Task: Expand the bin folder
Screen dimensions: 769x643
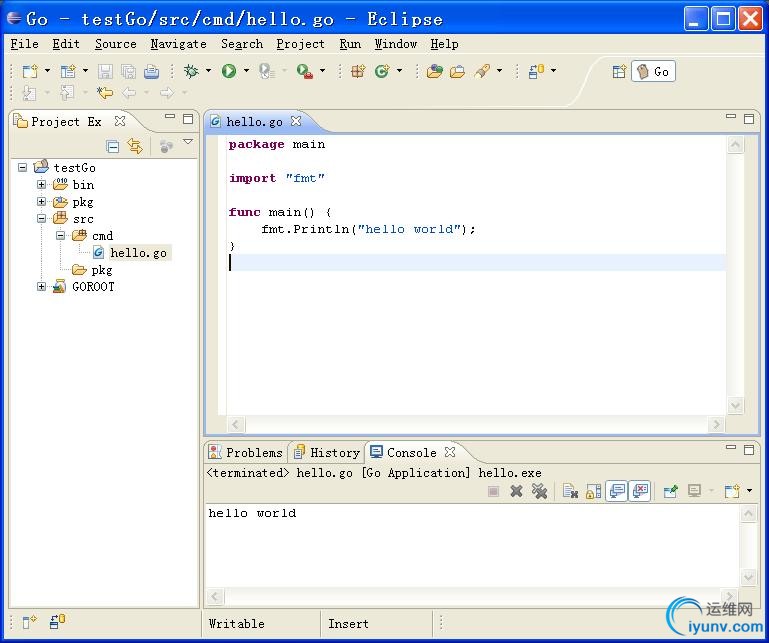Action: (x=42, y=184)
